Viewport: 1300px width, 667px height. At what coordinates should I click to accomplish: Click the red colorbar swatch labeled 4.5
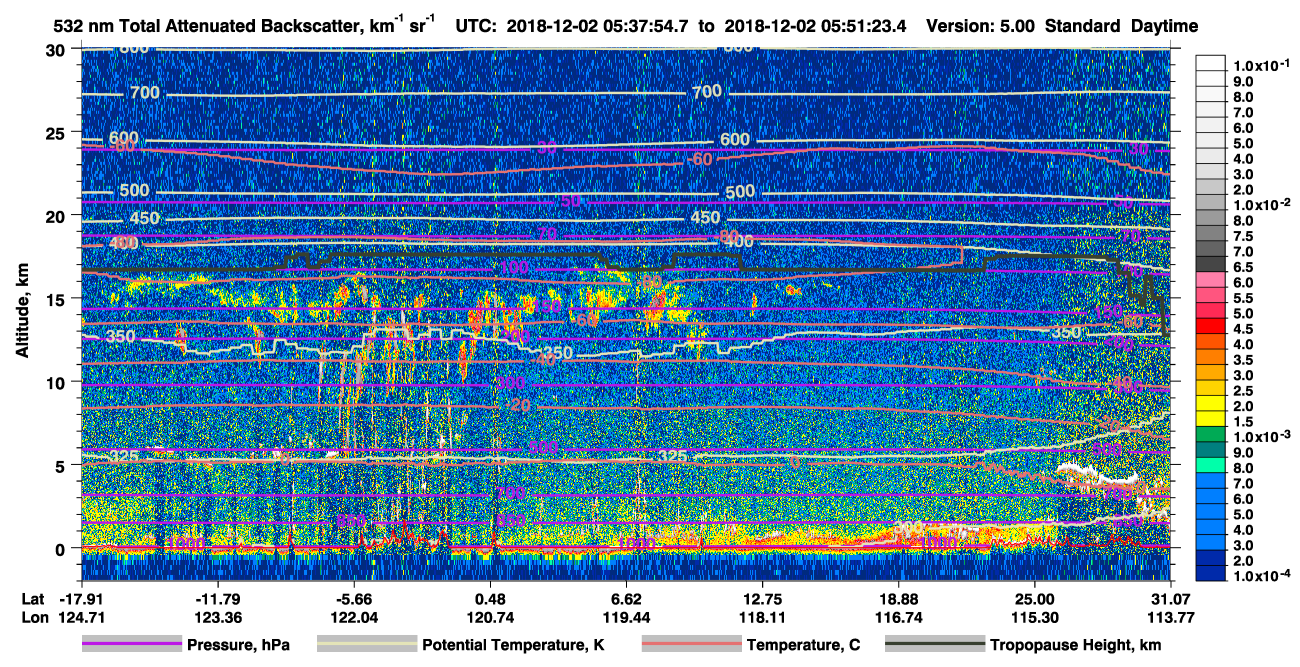1211,327
